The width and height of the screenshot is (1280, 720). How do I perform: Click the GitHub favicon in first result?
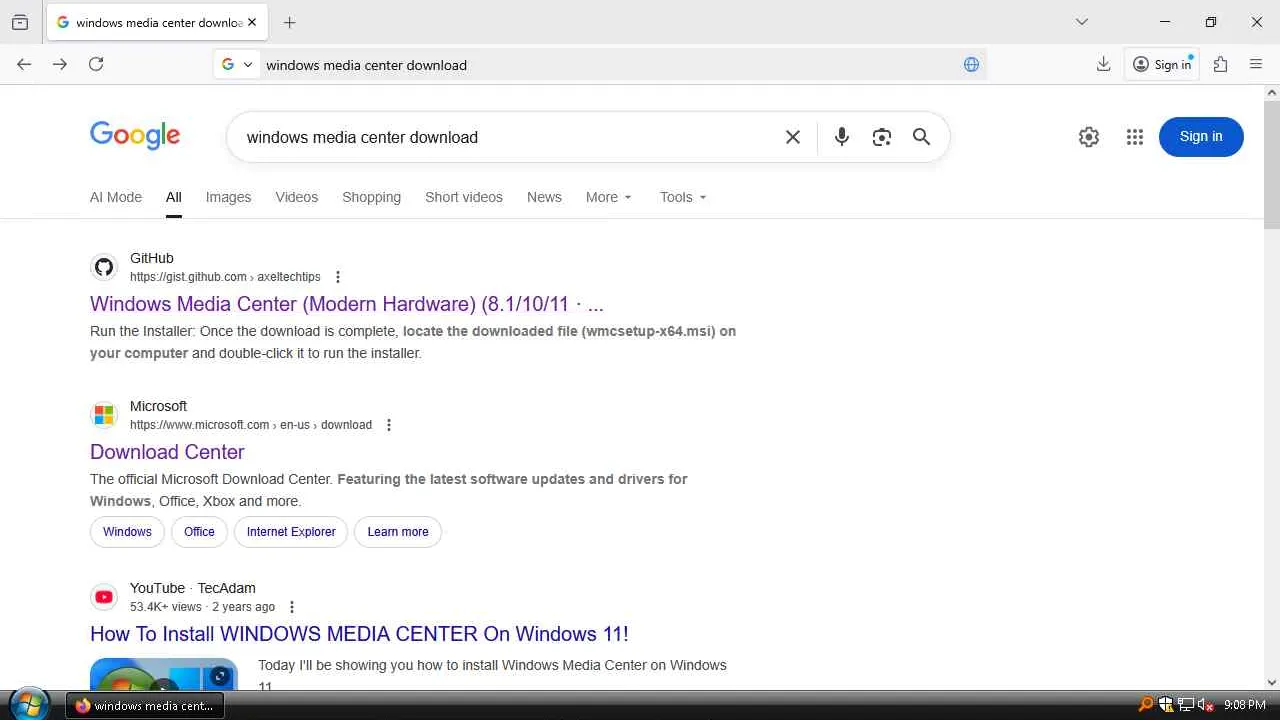(x=104, y=267)
